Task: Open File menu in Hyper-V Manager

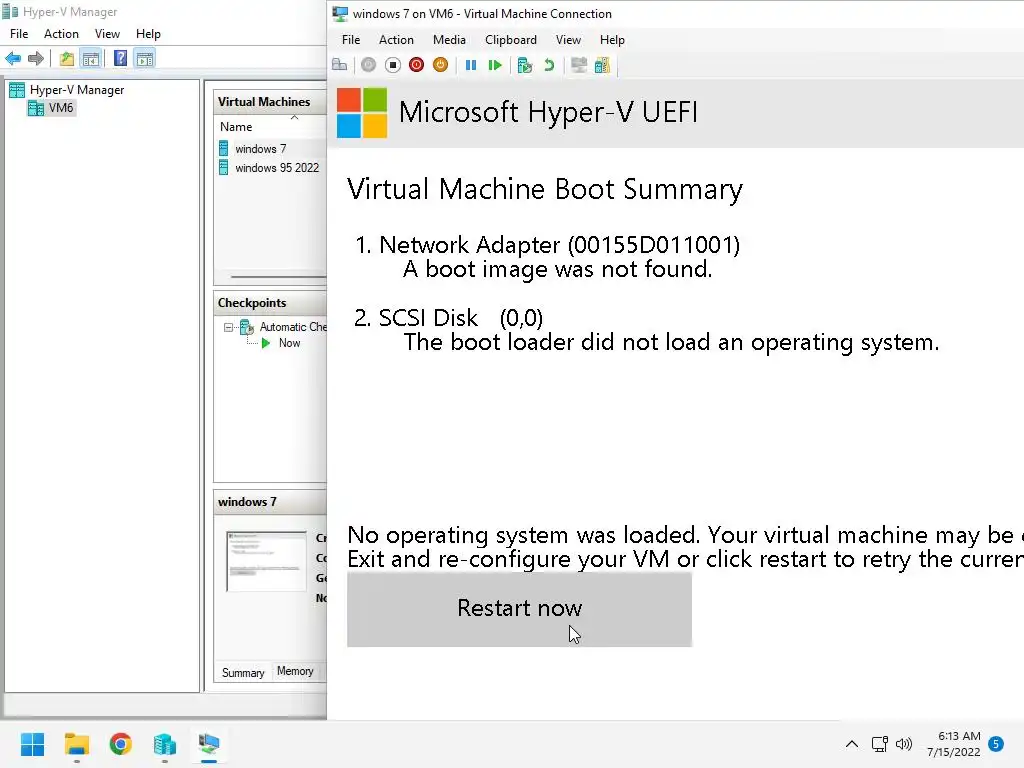Action: pos(19,34)
